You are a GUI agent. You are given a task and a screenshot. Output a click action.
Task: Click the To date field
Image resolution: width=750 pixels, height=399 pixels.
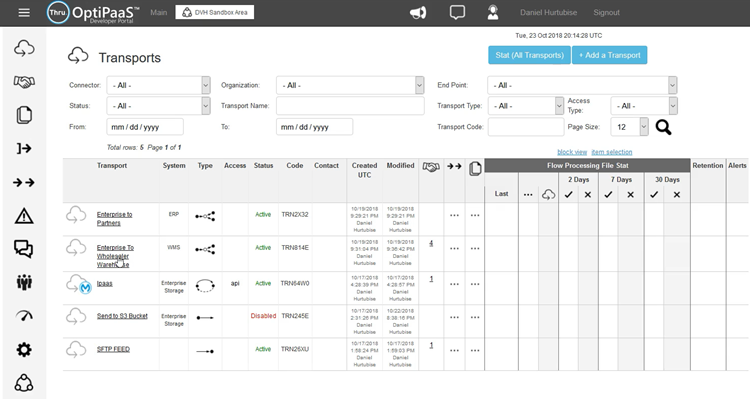[314, 127]
